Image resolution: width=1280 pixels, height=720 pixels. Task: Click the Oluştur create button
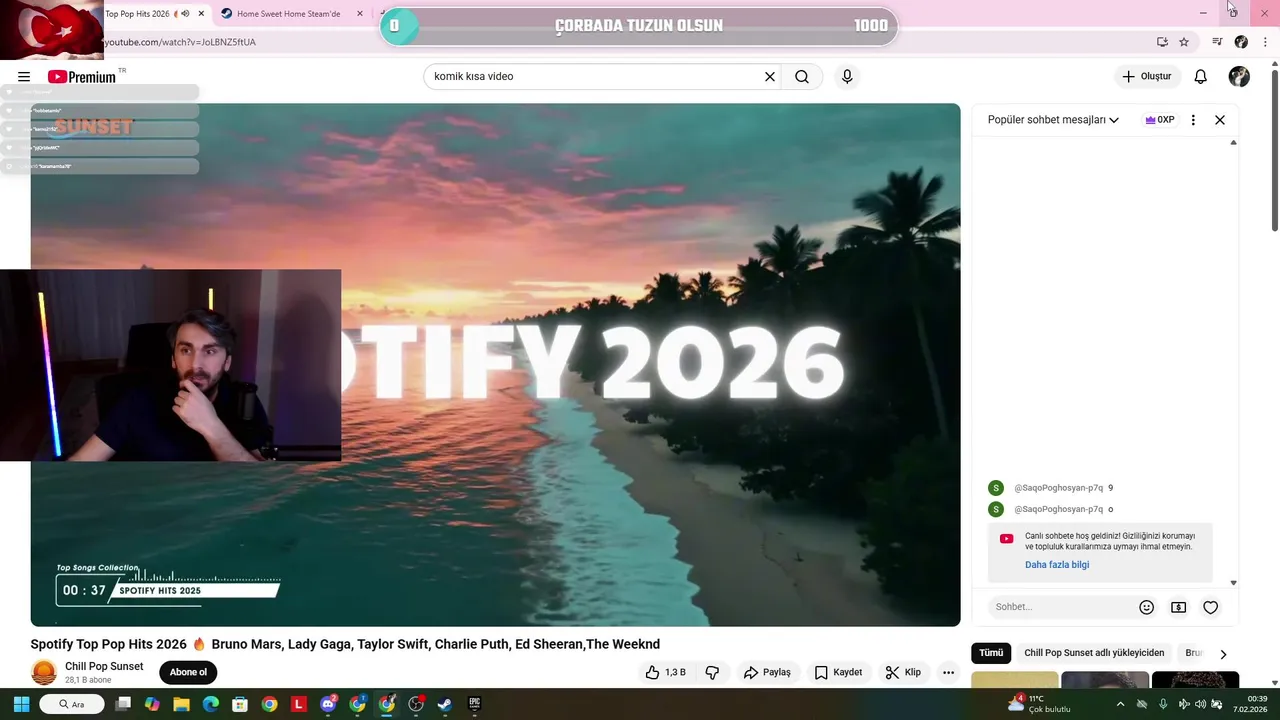click(1146, 77)
